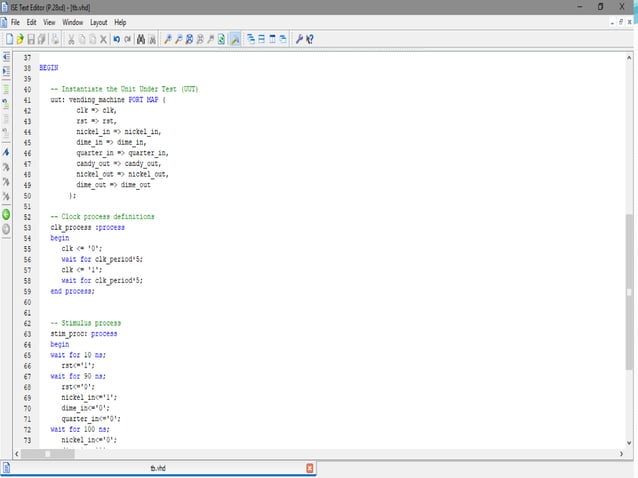Open the Help menu

coord(120,22)
